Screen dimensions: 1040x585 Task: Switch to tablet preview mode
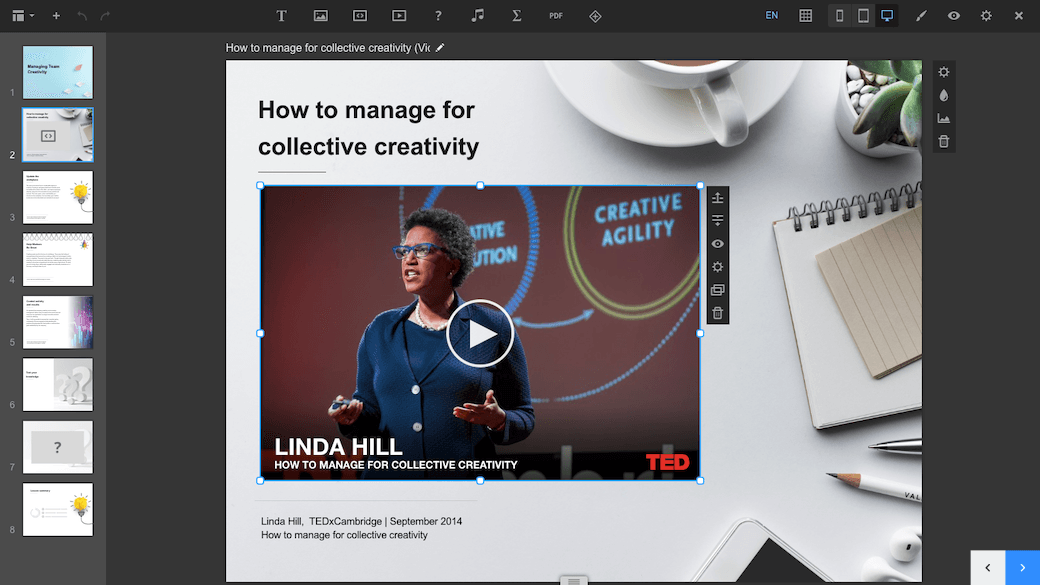point(863,16)
